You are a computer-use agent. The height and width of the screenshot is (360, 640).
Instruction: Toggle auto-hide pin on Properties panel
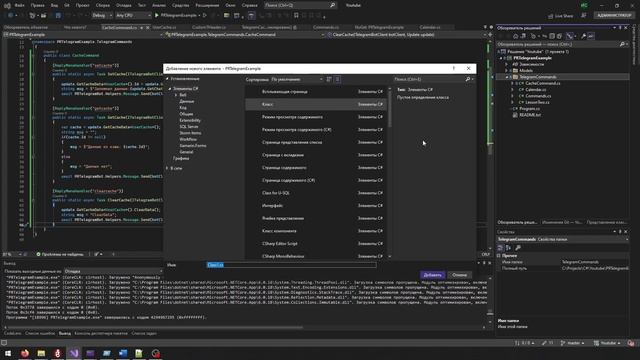point(620,232)
